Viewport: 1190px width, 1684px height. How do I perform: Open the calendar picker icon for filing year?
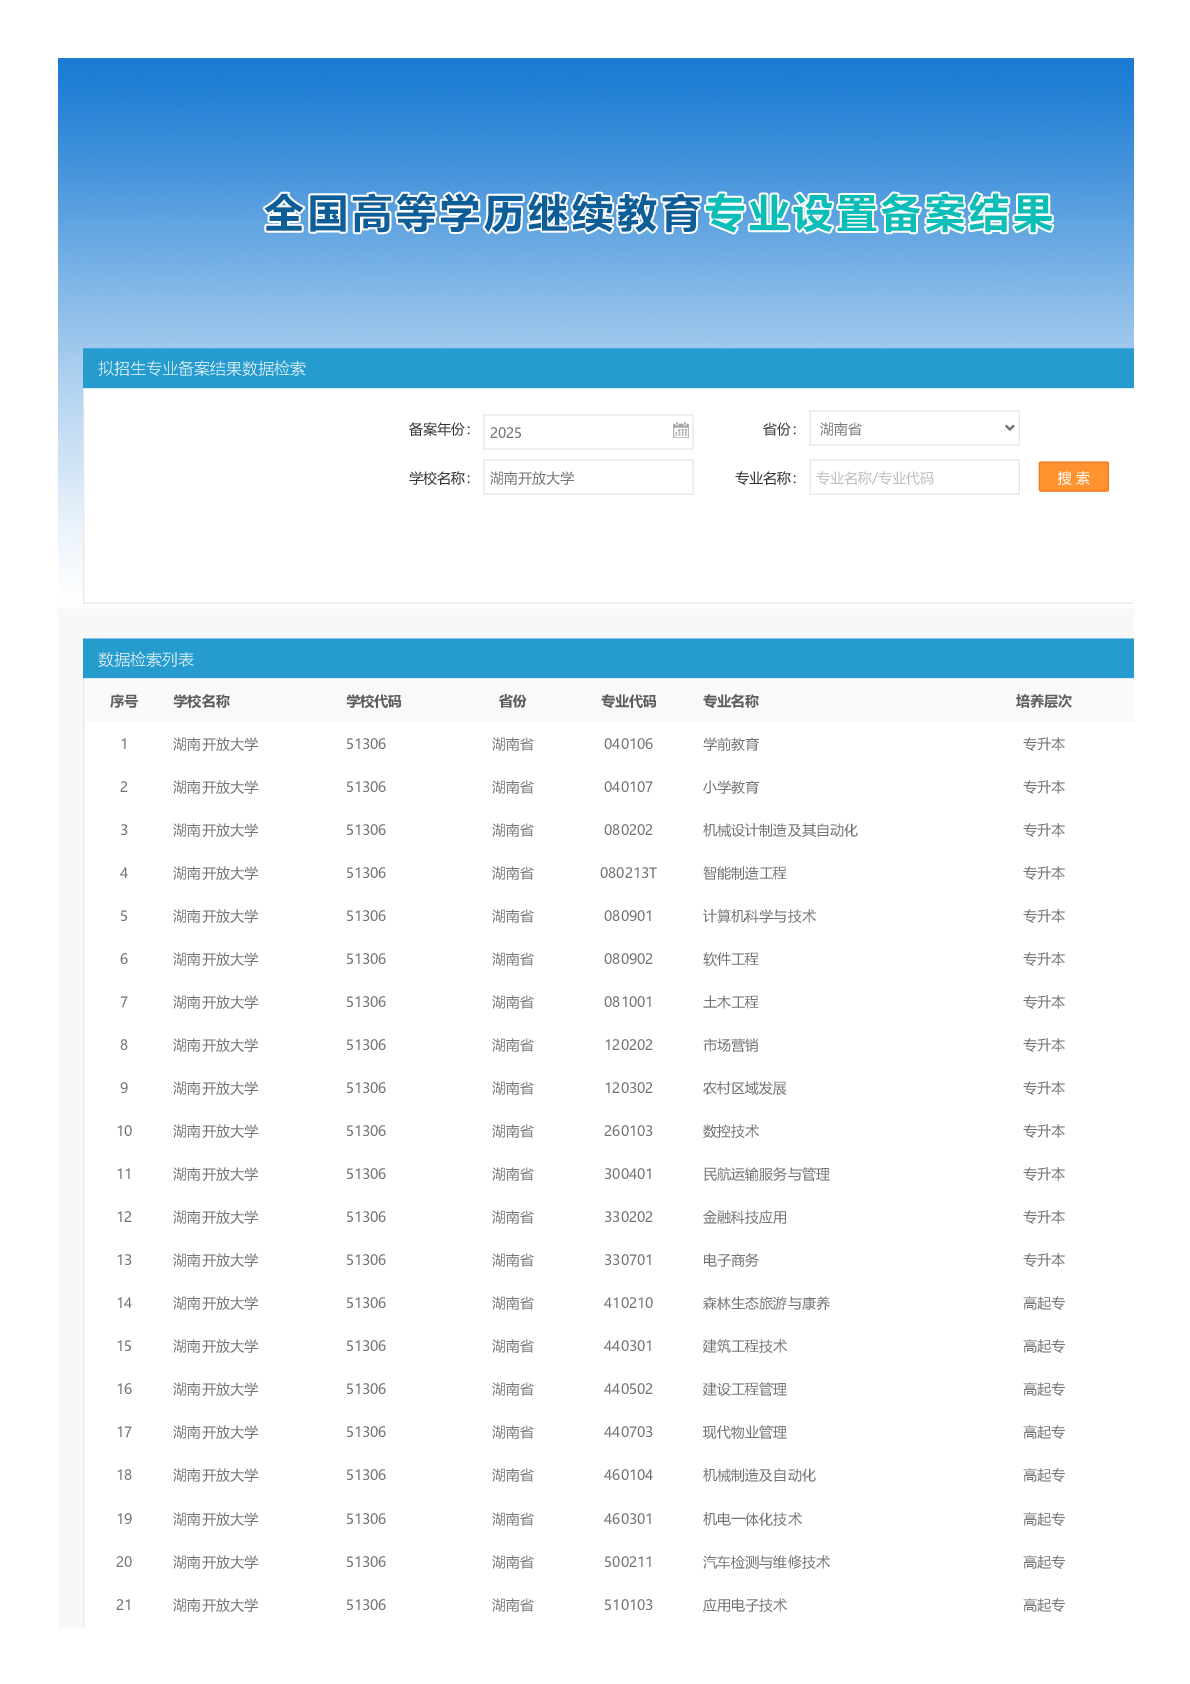tap(680, 431)
